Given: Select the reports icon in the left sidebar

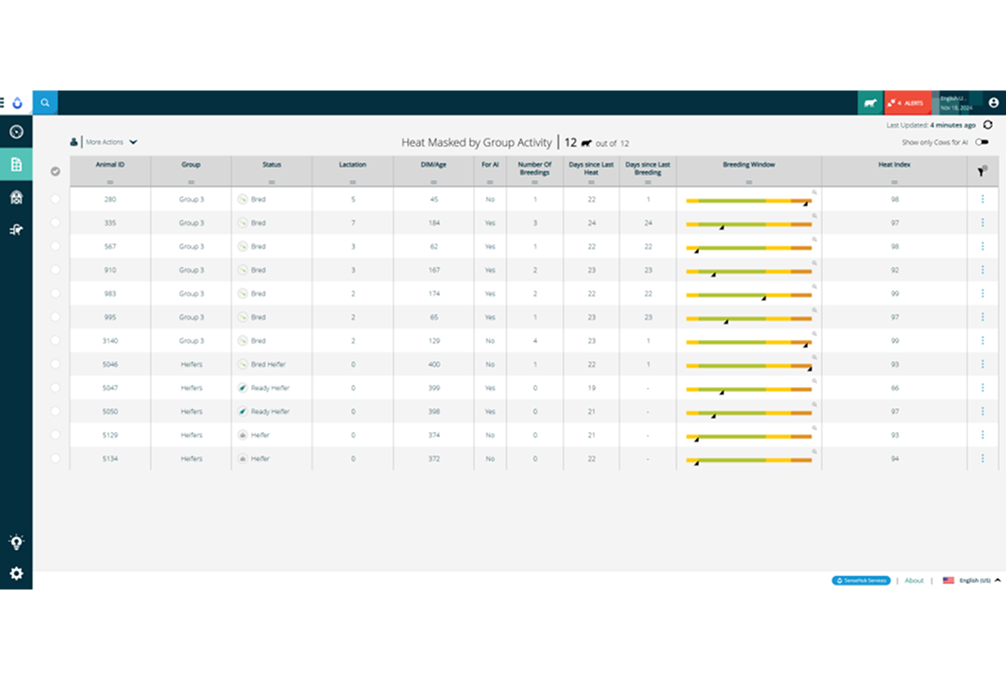Looking at the screenshot, I should (16, 165).
